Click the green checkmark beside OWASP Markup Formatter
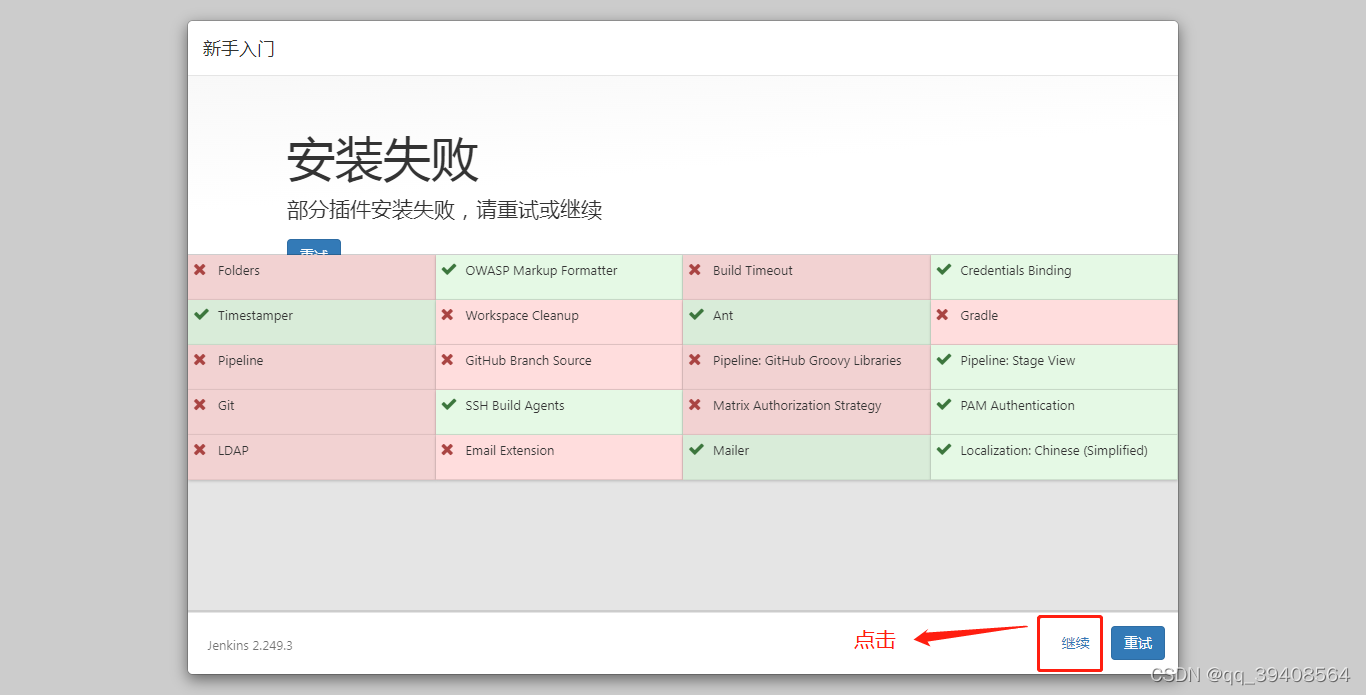The width and height of the screenshot is (1366, 695). click(448, 270)
